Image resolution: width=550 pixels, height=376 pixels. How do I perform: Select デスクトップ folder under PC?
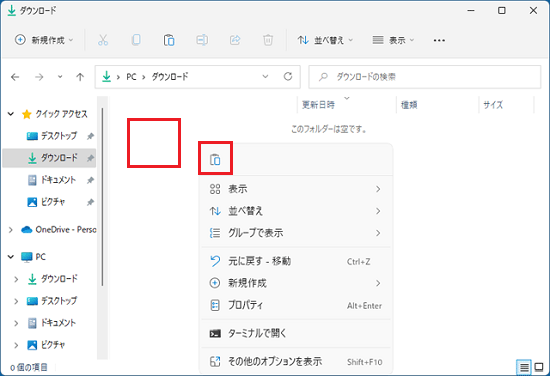[x=59, y=301]
